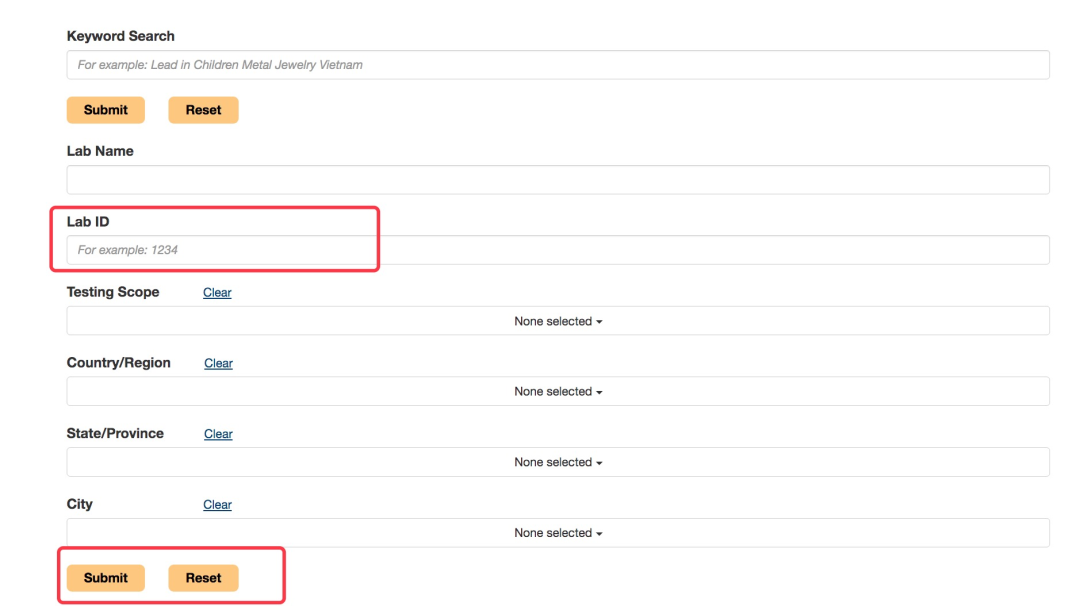Clear the Testing Scope selection
Screen dimensions: 1080x606
coord(217,293)
